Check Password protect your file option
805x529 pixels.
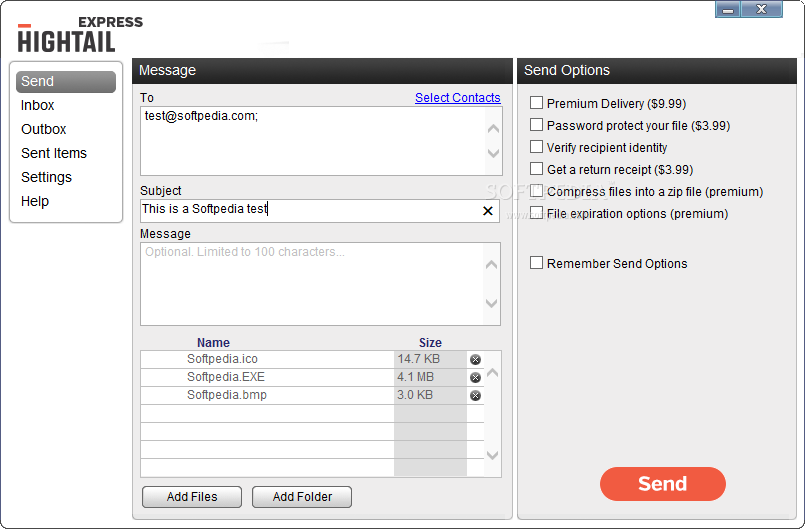[x=536, y=125]
